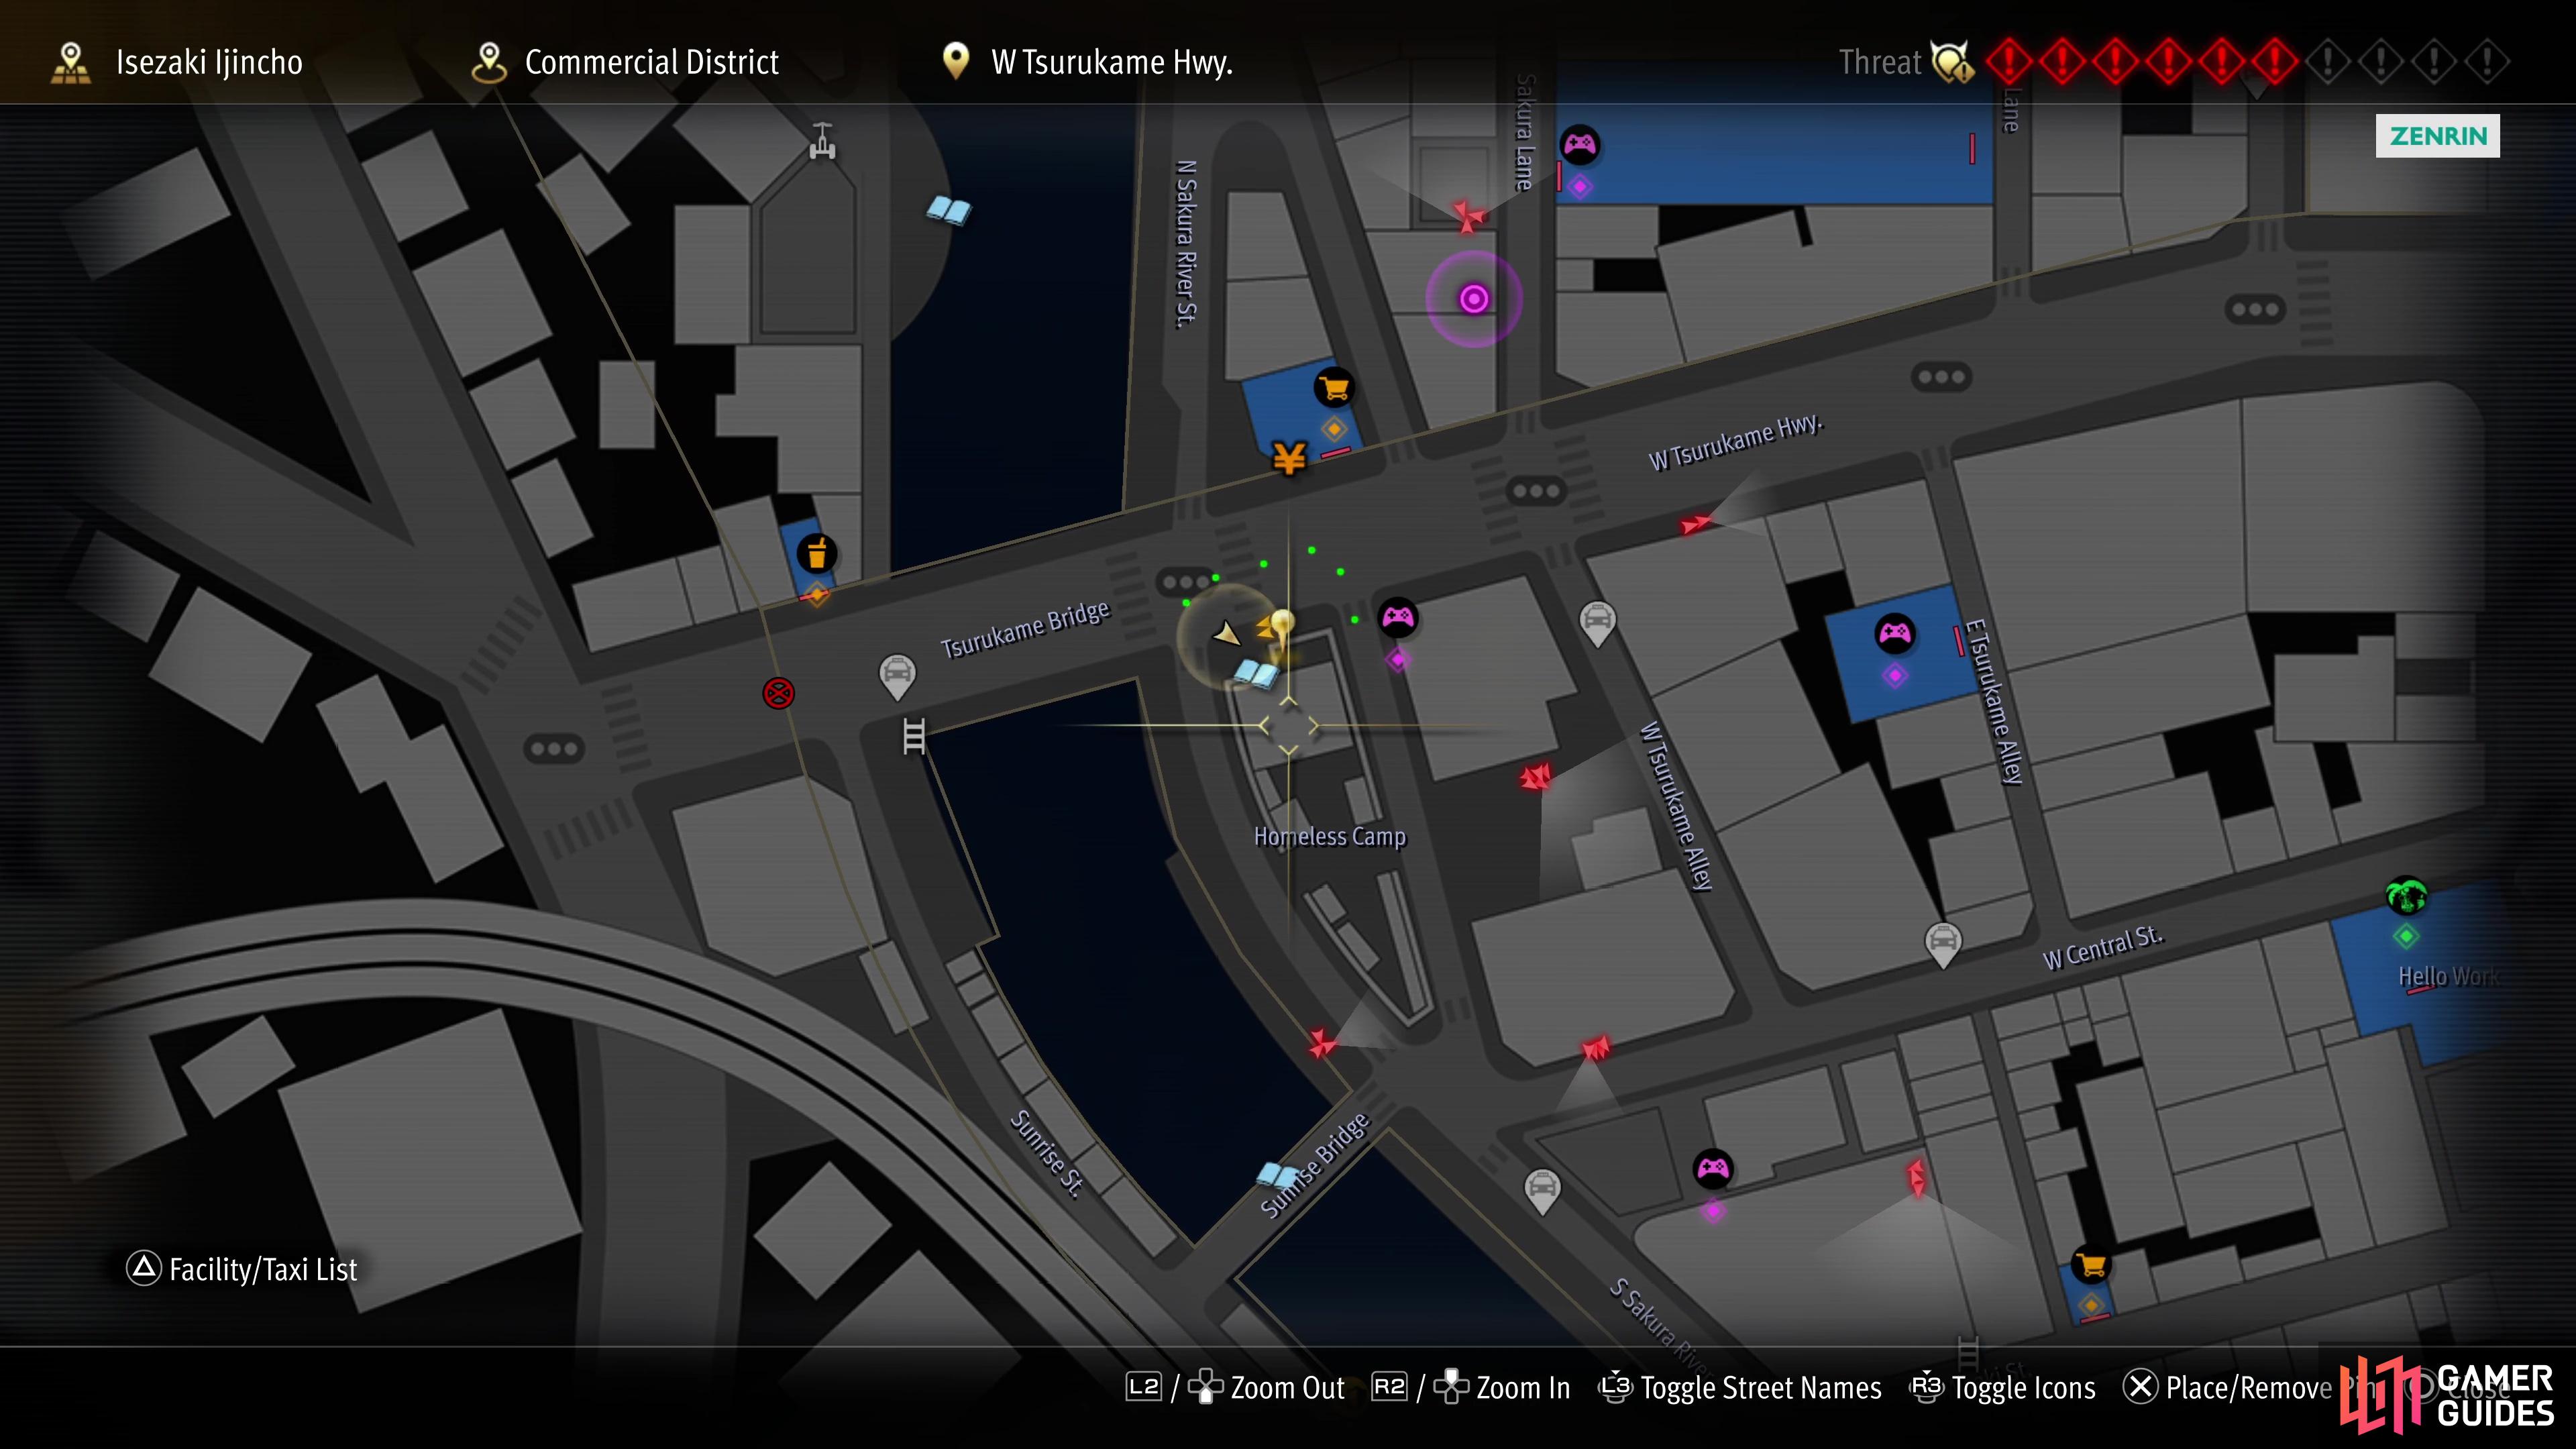Click red enemy marker below Homeless Camp
The width and height of the screenshot is (2576, 1449).
click(1322, 1043)
